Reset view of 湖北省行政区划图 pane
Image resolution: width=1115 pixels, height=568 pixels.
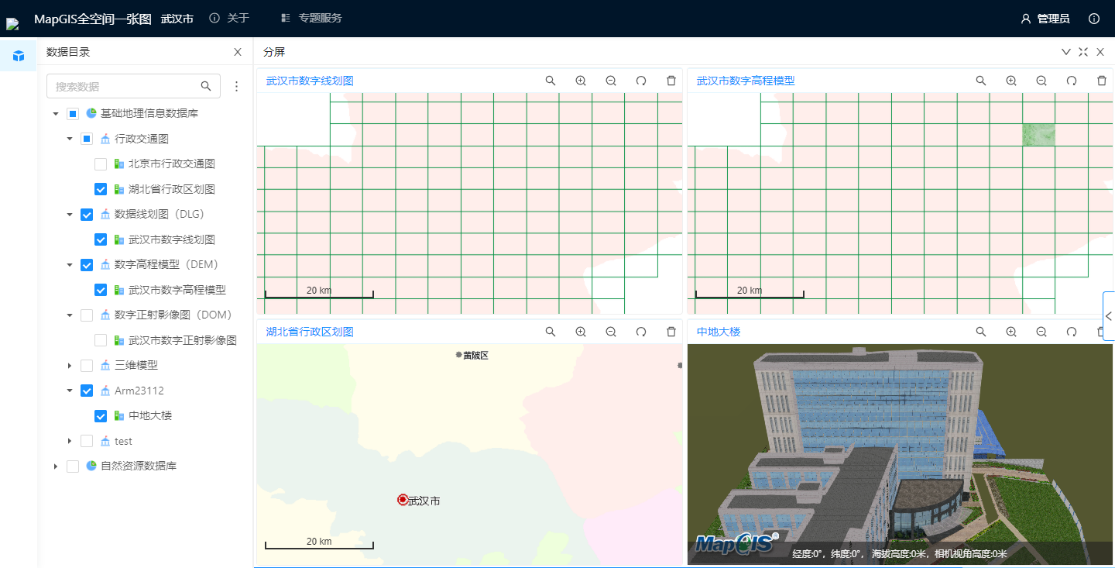tap(641, 331)
